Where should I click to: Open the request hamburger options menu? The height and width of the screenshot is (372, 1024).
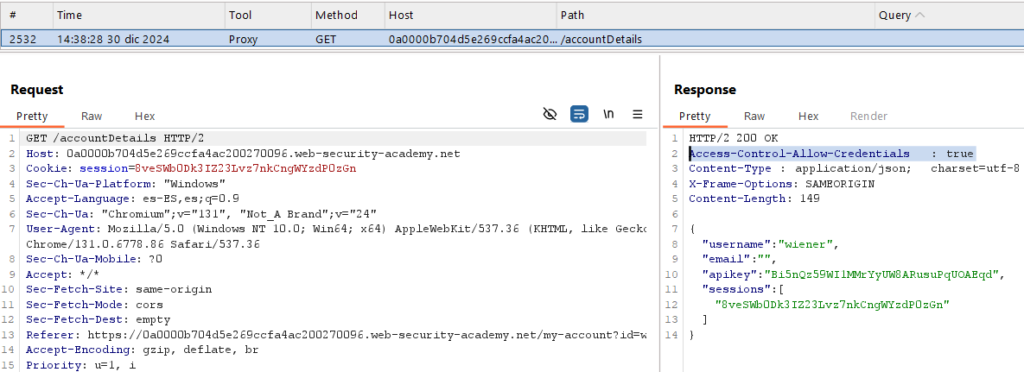637,115
